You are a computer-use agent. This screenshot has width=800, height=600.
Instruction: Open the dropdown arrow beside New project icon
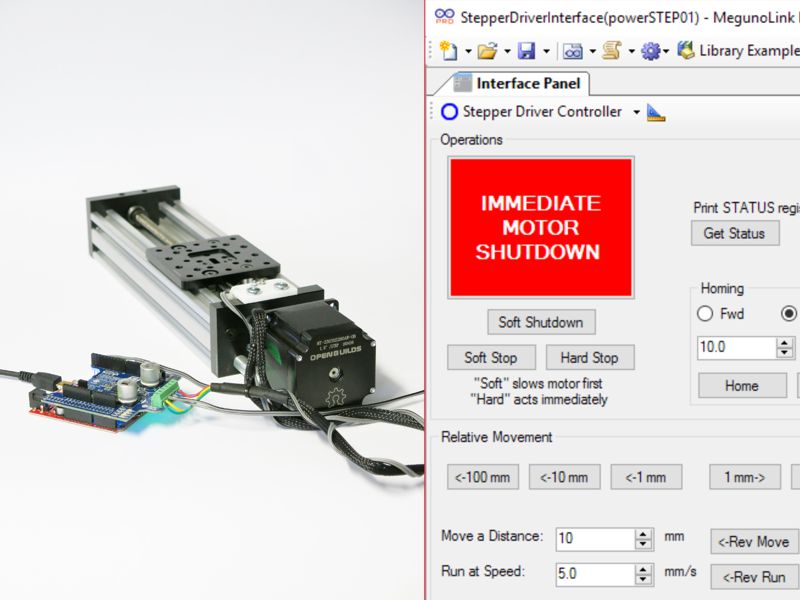tap(468, 51)
